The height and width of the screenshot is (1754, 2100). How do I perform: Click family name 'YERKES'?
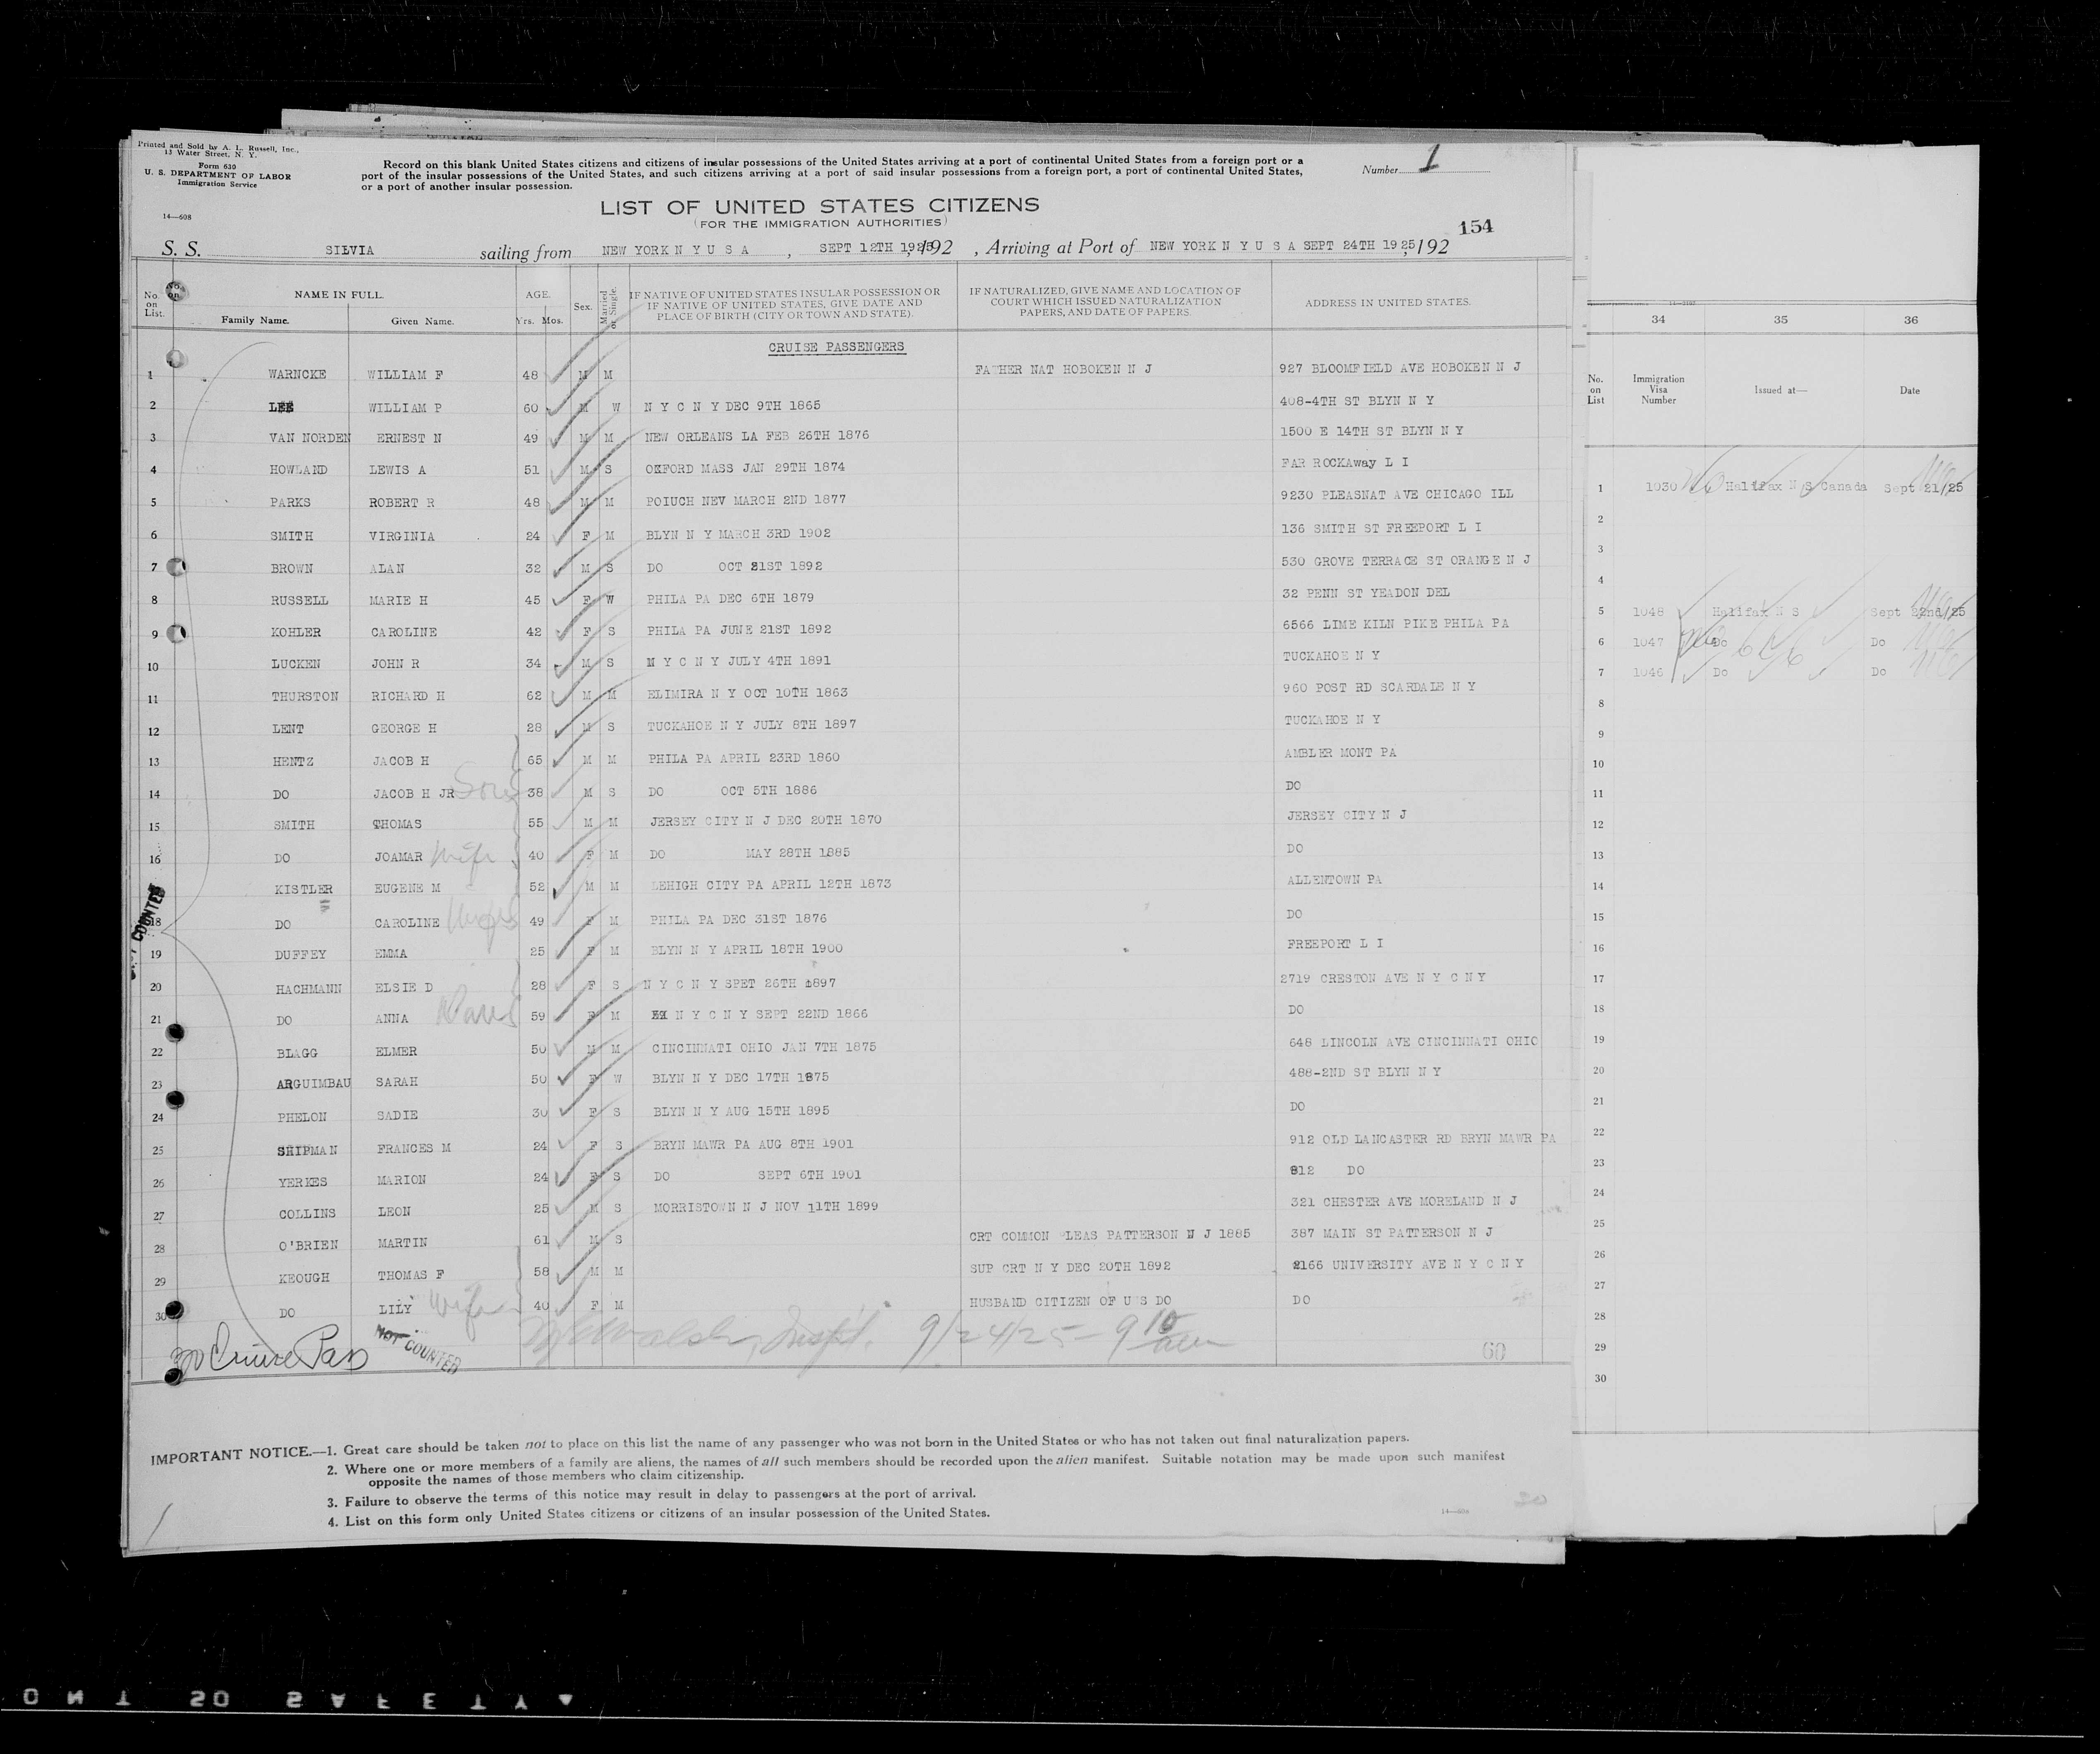click(303, 1182)
